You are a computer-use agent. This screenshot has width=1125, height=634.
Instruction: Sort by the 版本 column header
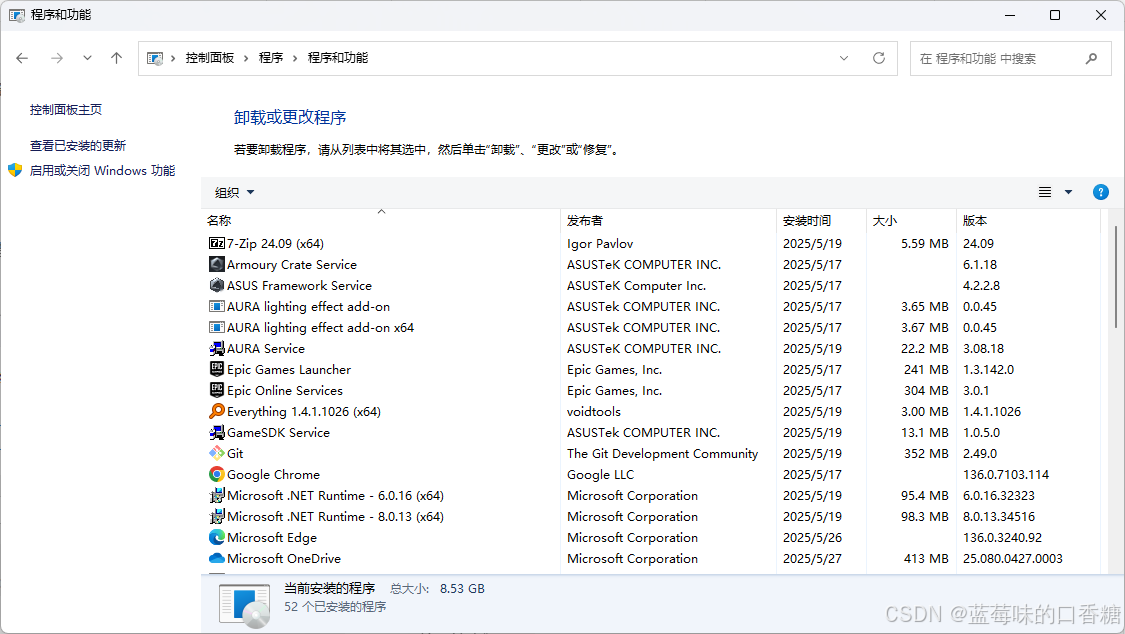tap(1028, 220)
